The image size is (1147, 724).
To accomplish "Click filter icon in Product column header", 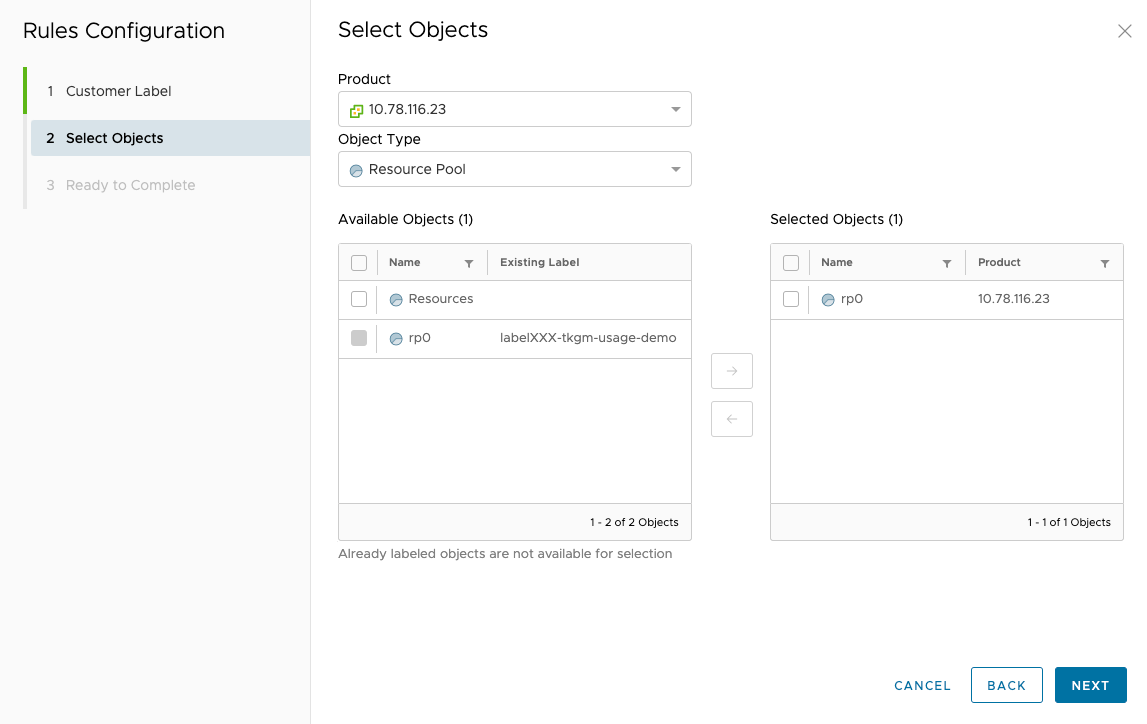I will click(1105, 263).
